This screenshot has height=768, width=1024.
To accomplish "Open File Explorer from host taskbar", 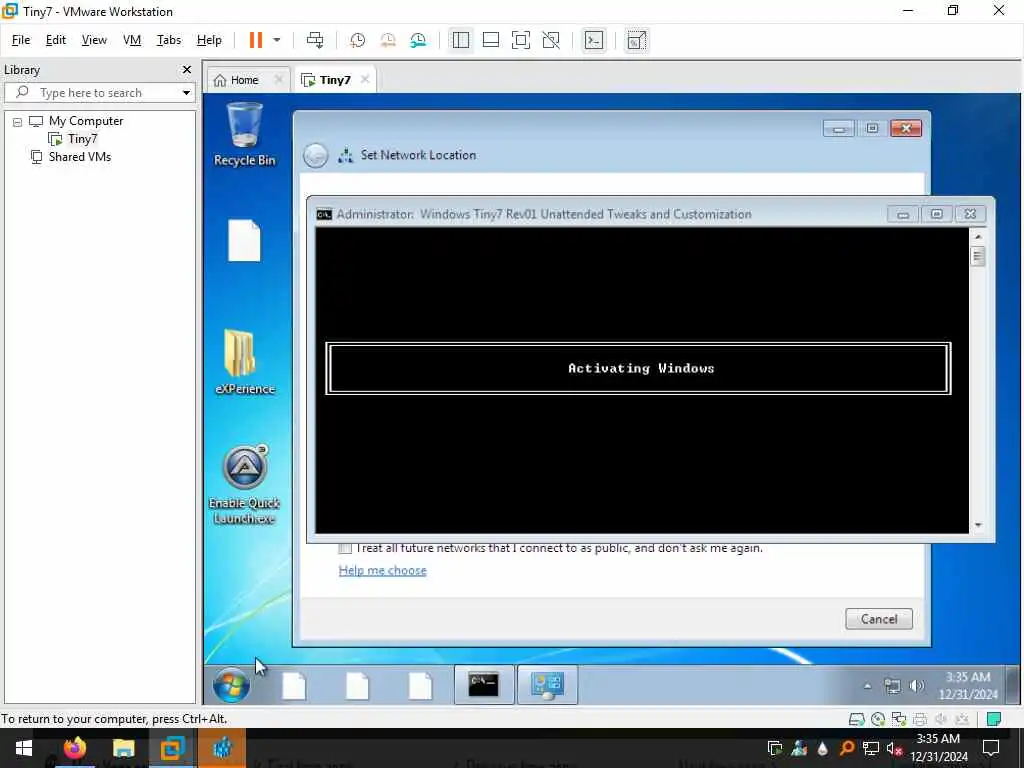I will 123,748.
